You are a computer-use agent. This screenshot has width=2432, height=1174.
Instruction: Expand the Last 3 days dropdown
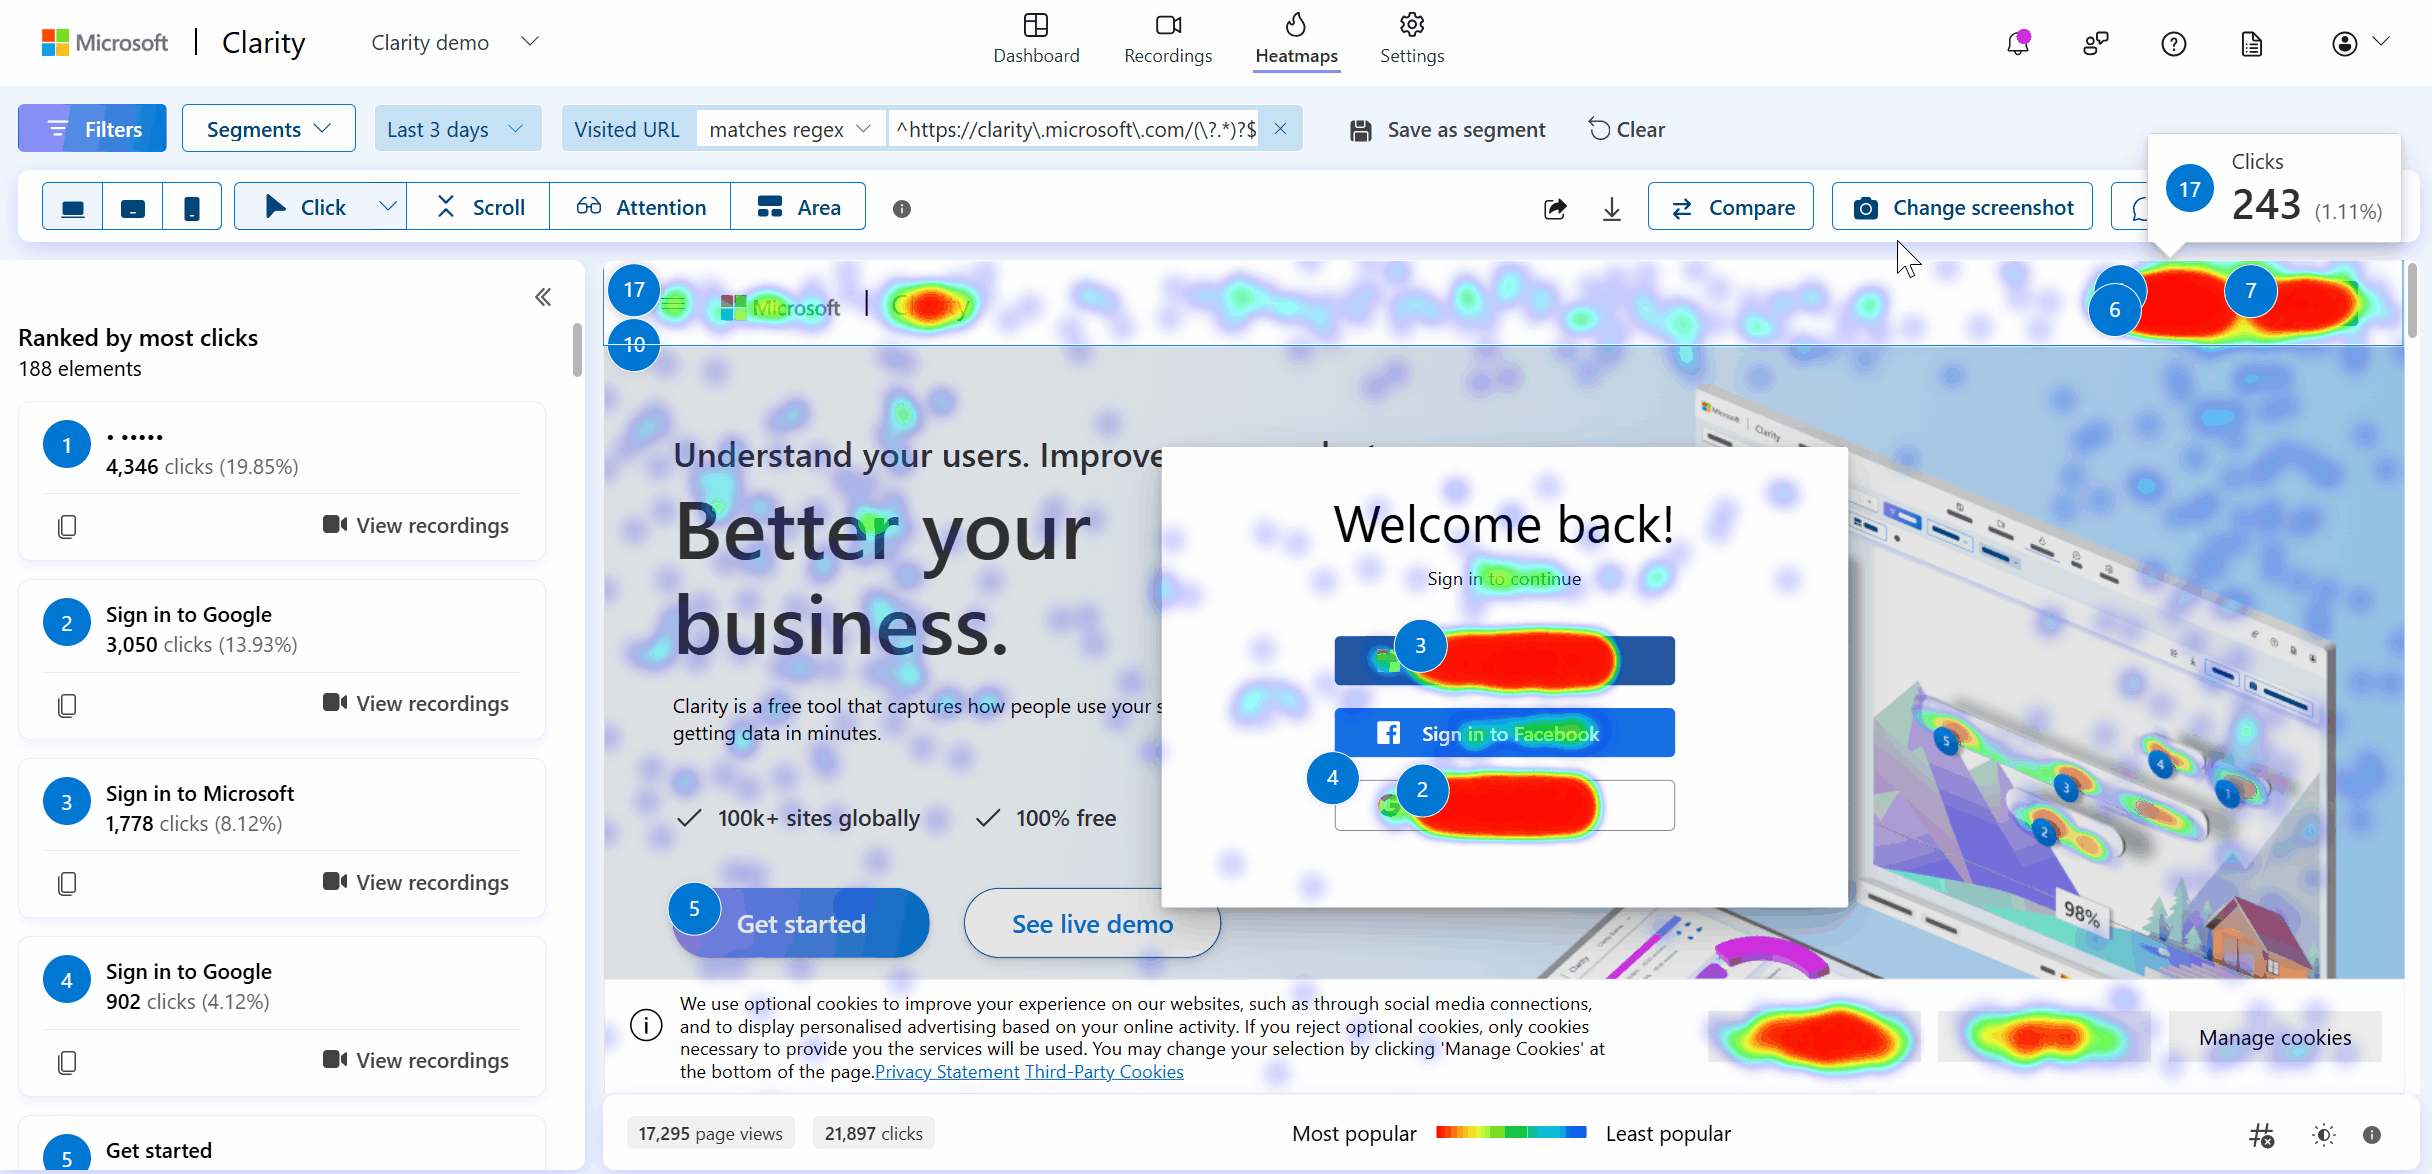pyautogui.click(x=454, y=129)
